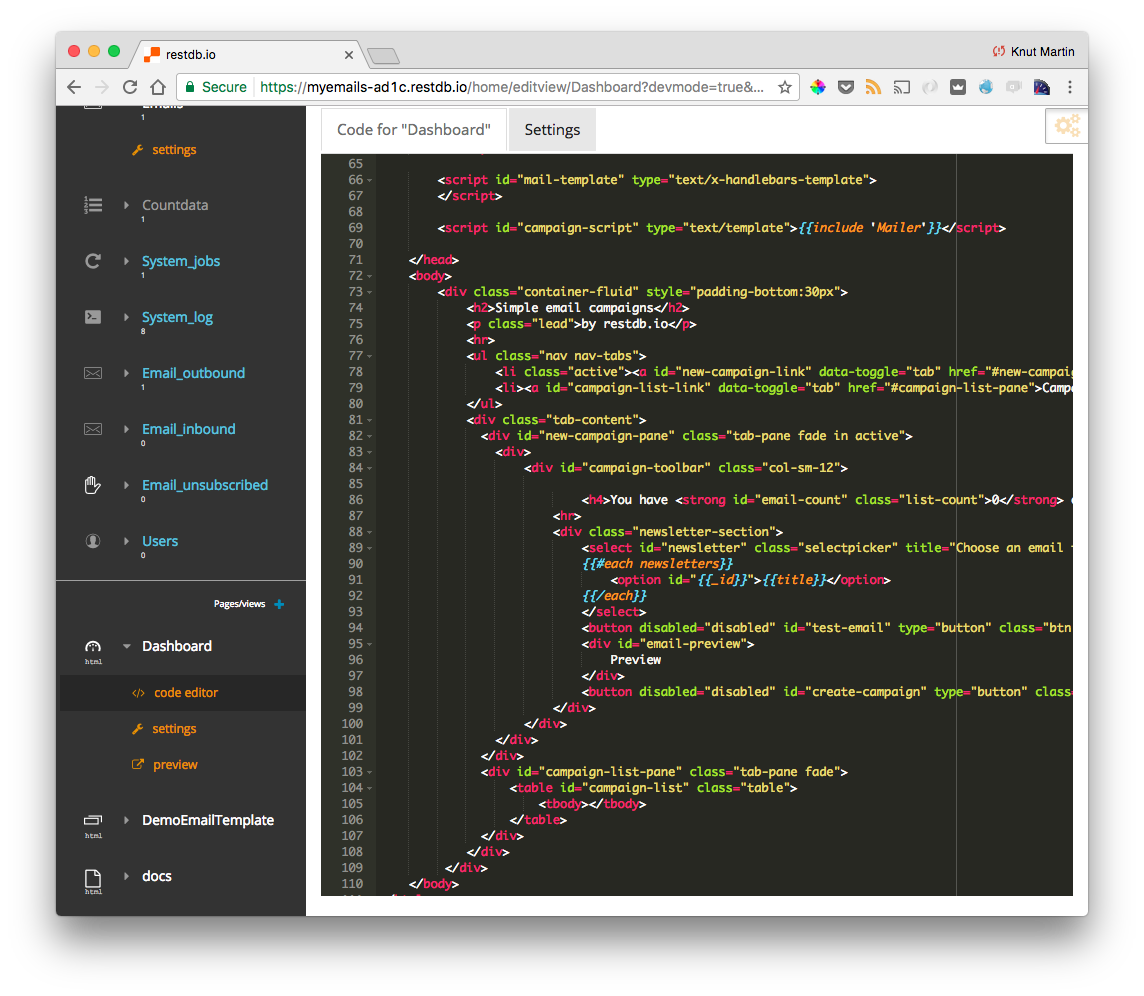The width and height of the screenshot is (1144, 996).
Task: Add a new page with the plus icon
Action: click(x=279, y=604)
